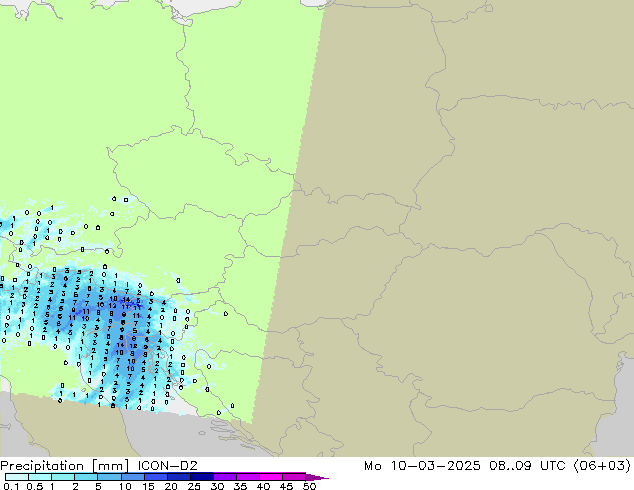Click the legend value '50'
The image size is (634, 490).
click(309, 486)
